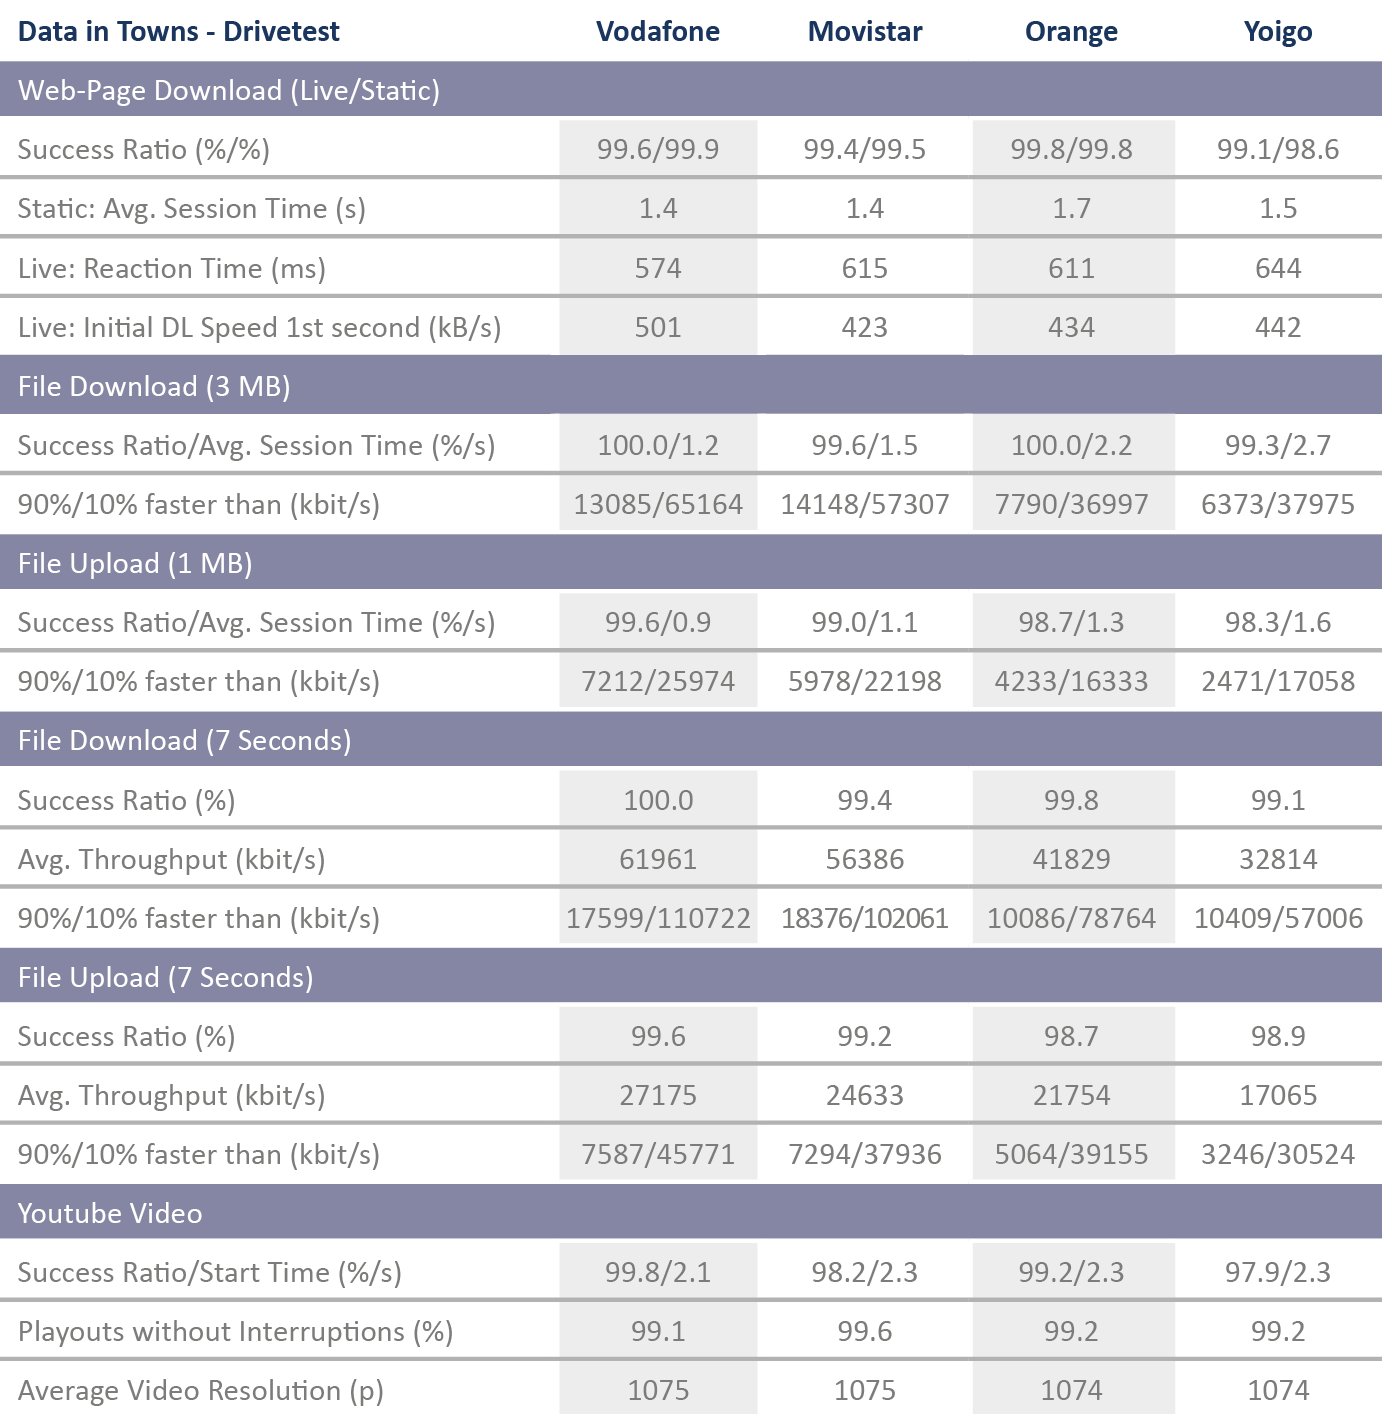Image resolution: width=1382 pixels, height=1414 pixels.
Task: Click Orange's 100.0/2.2 file download cell
Action: pyautogui.click(x=1071, y=445)
